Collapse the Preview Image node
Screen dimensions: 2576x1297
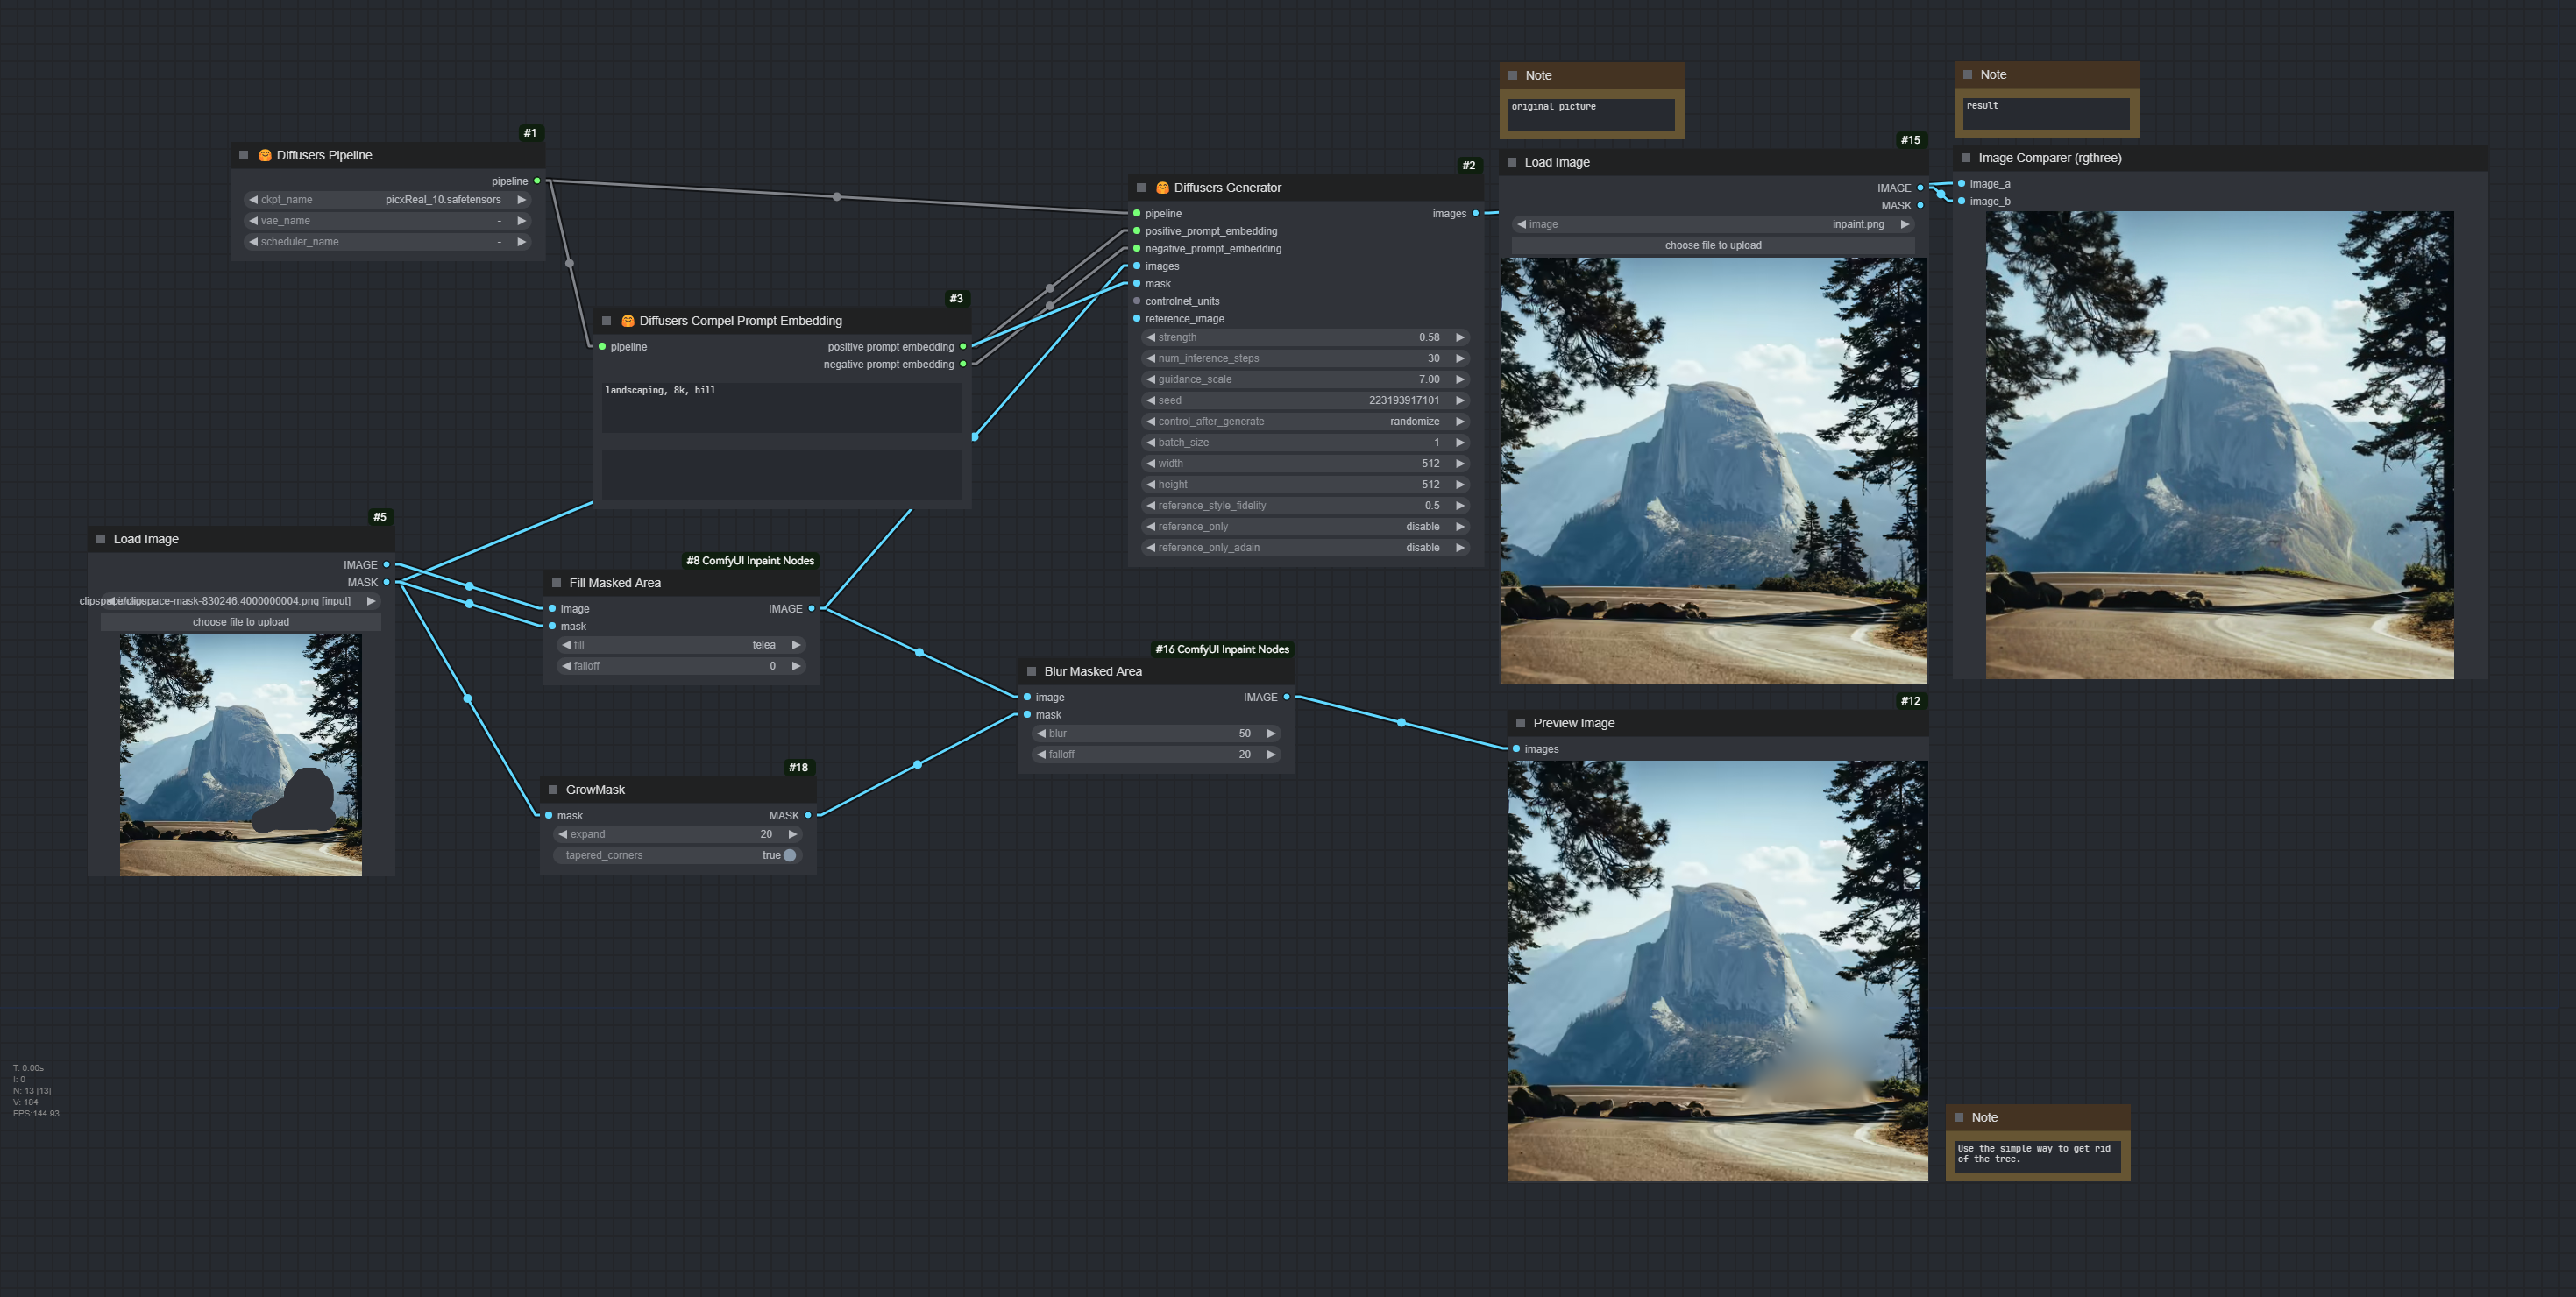click(1520, 723)
